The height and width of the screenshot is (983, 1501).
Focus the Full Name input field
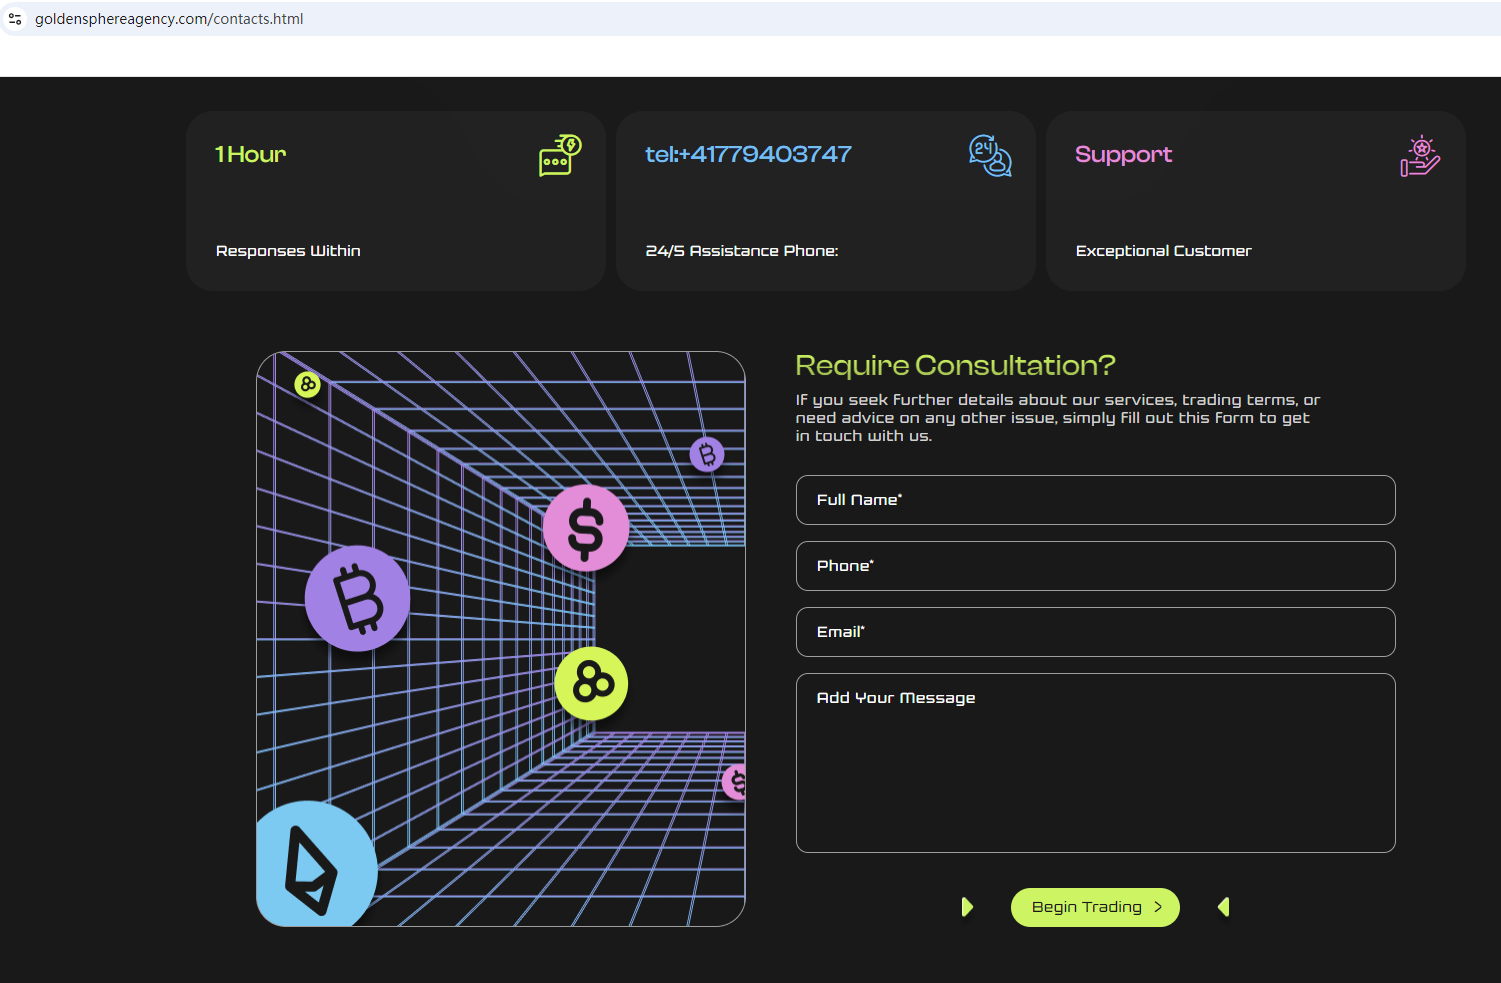click(1095, 500)
